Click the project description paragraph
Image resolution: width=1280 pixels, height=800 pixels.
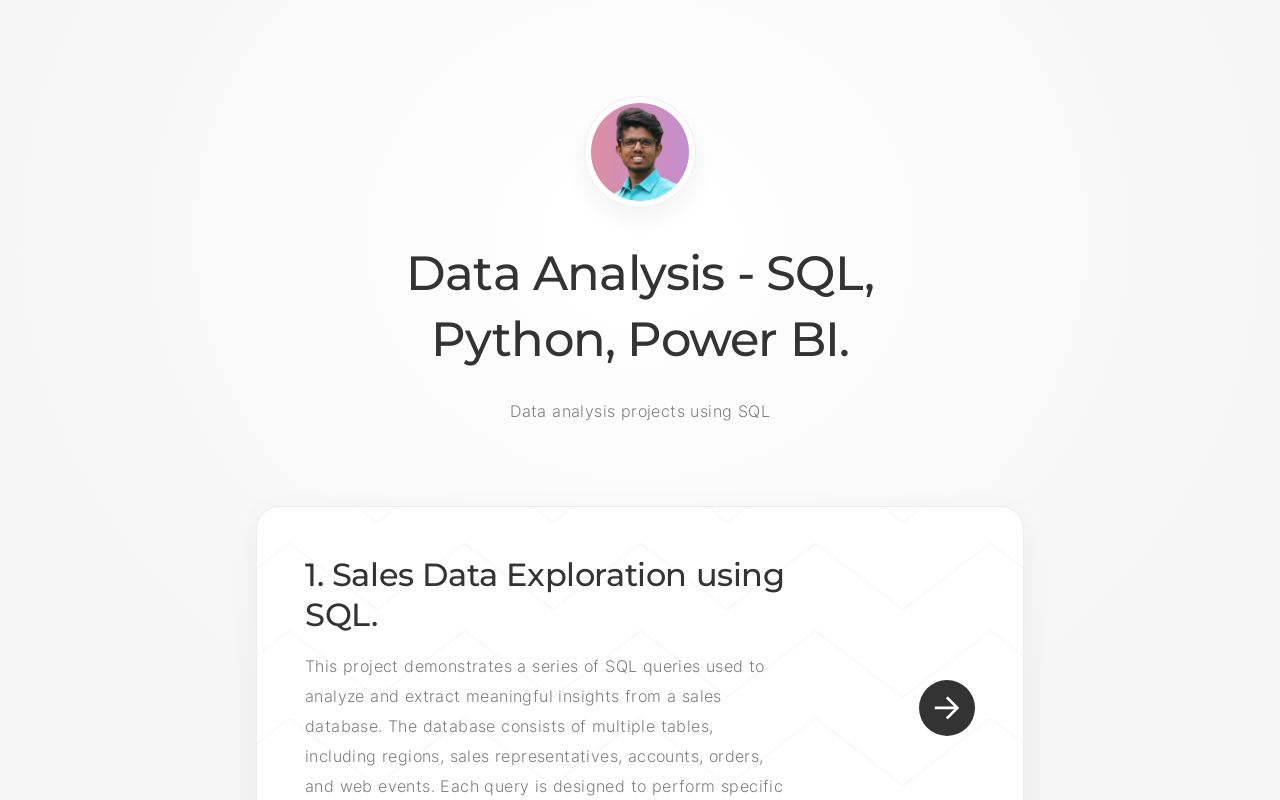coord(545,726)
